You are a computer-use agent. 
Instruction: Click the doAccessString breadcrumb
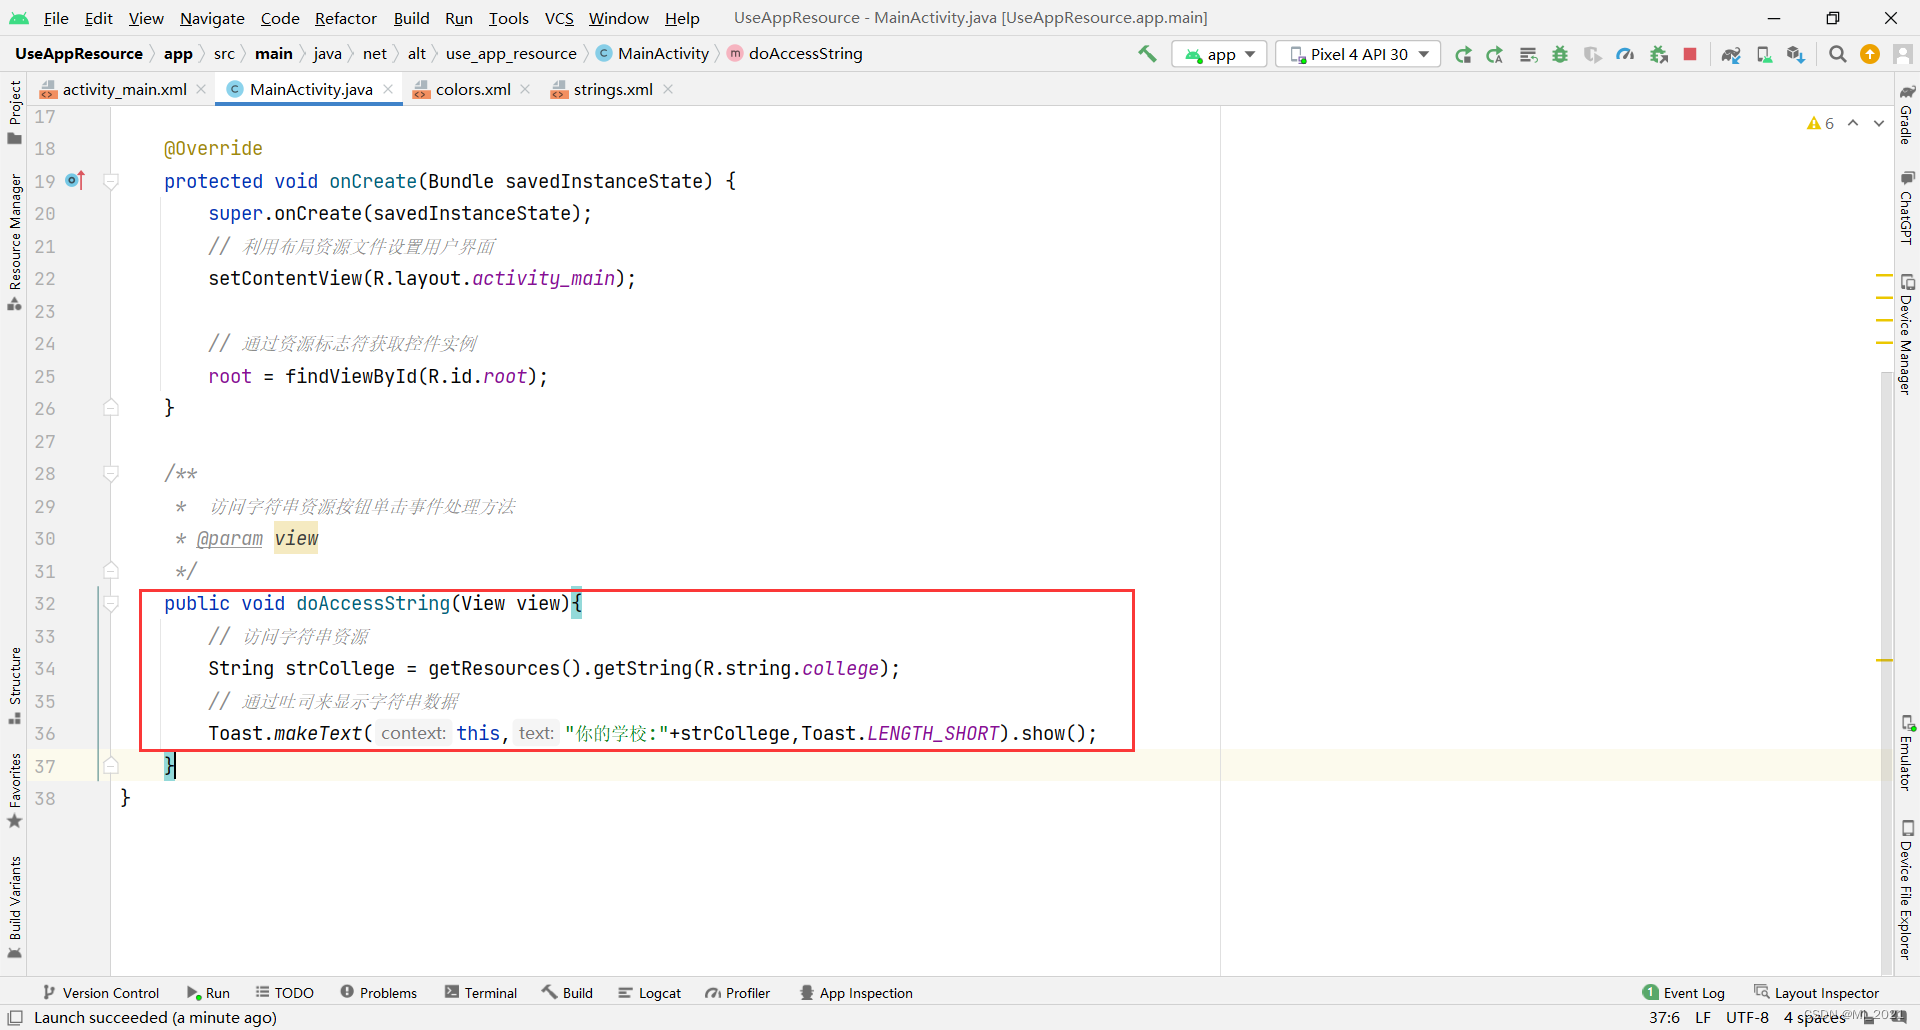pos(795,54)
